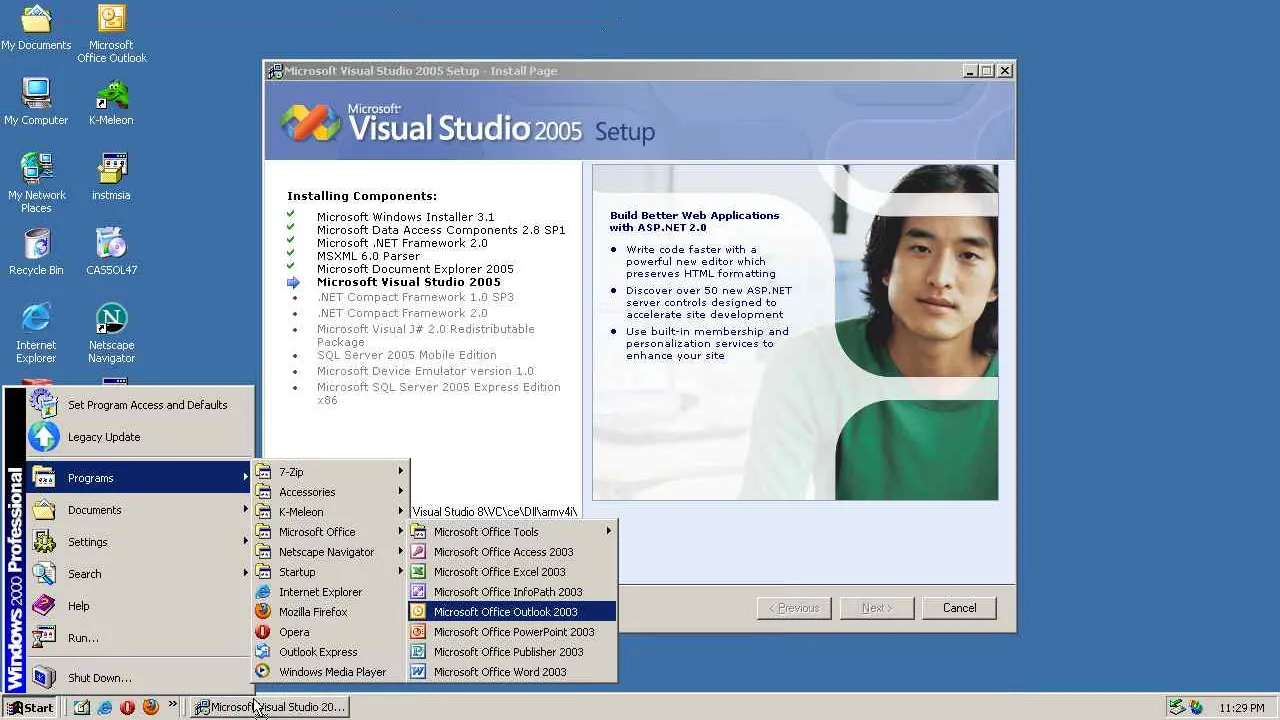Screen dimensions: 1280x720
Task: Expand the 7-Zip submenu arrow
Action: [x=401, y=471]
